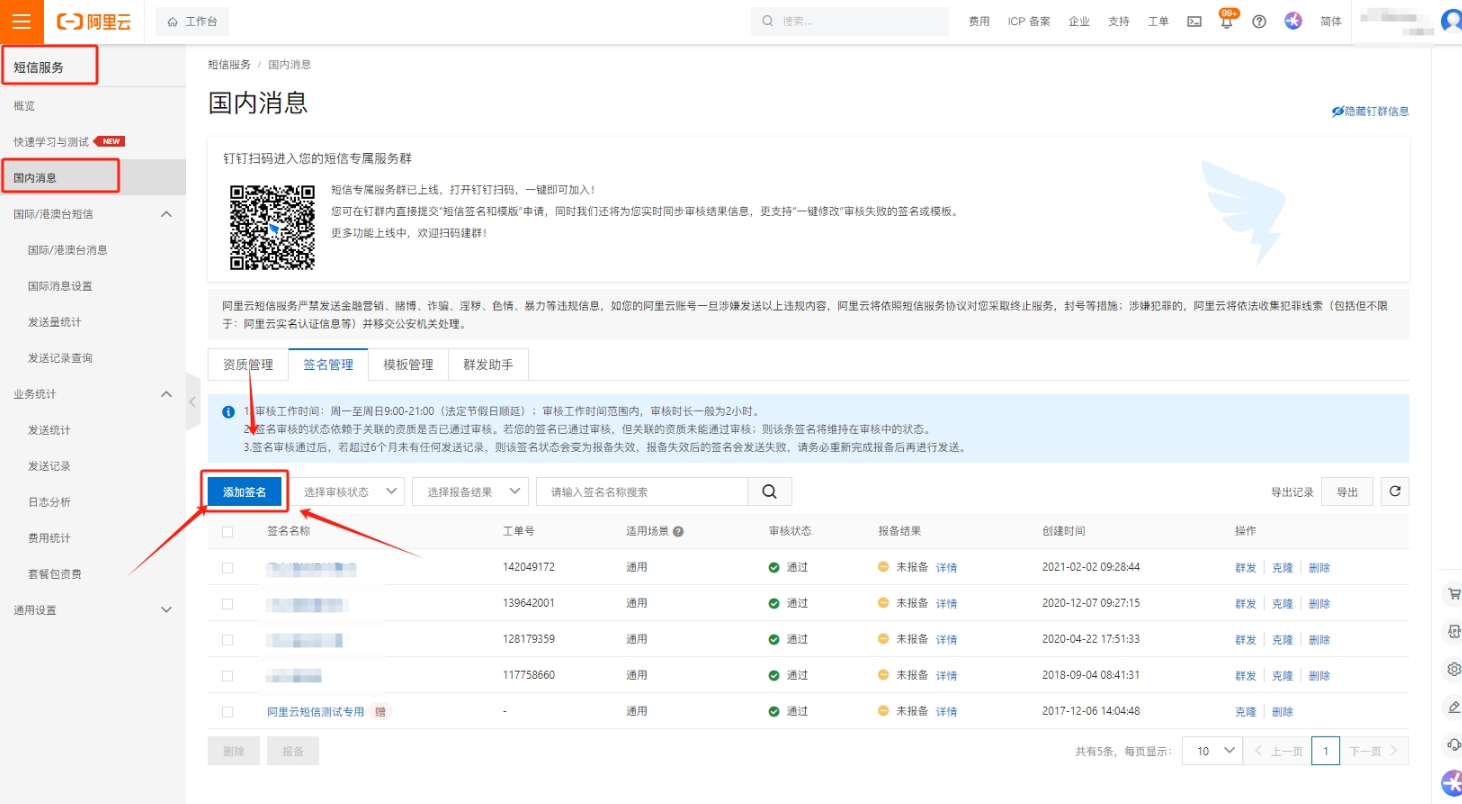Open 发送记录查询 in the sidebar

point(60,358)
